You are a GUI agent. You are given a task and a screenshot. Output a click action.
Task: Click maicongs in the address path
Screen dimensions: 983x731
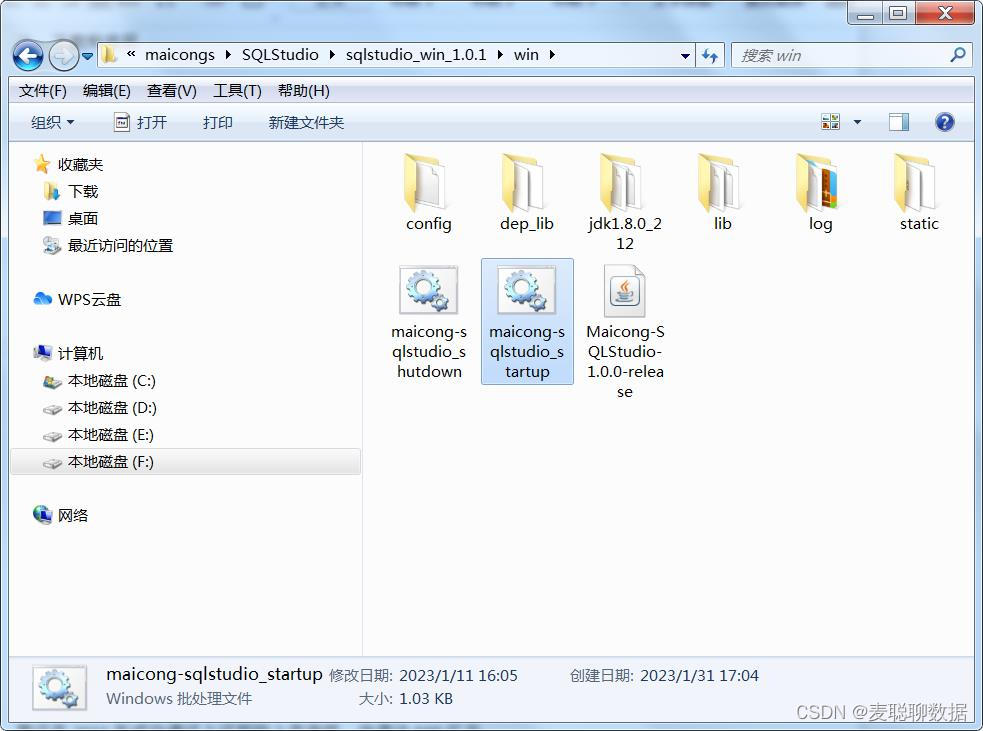pyautogui.click(x=180, y=55)
